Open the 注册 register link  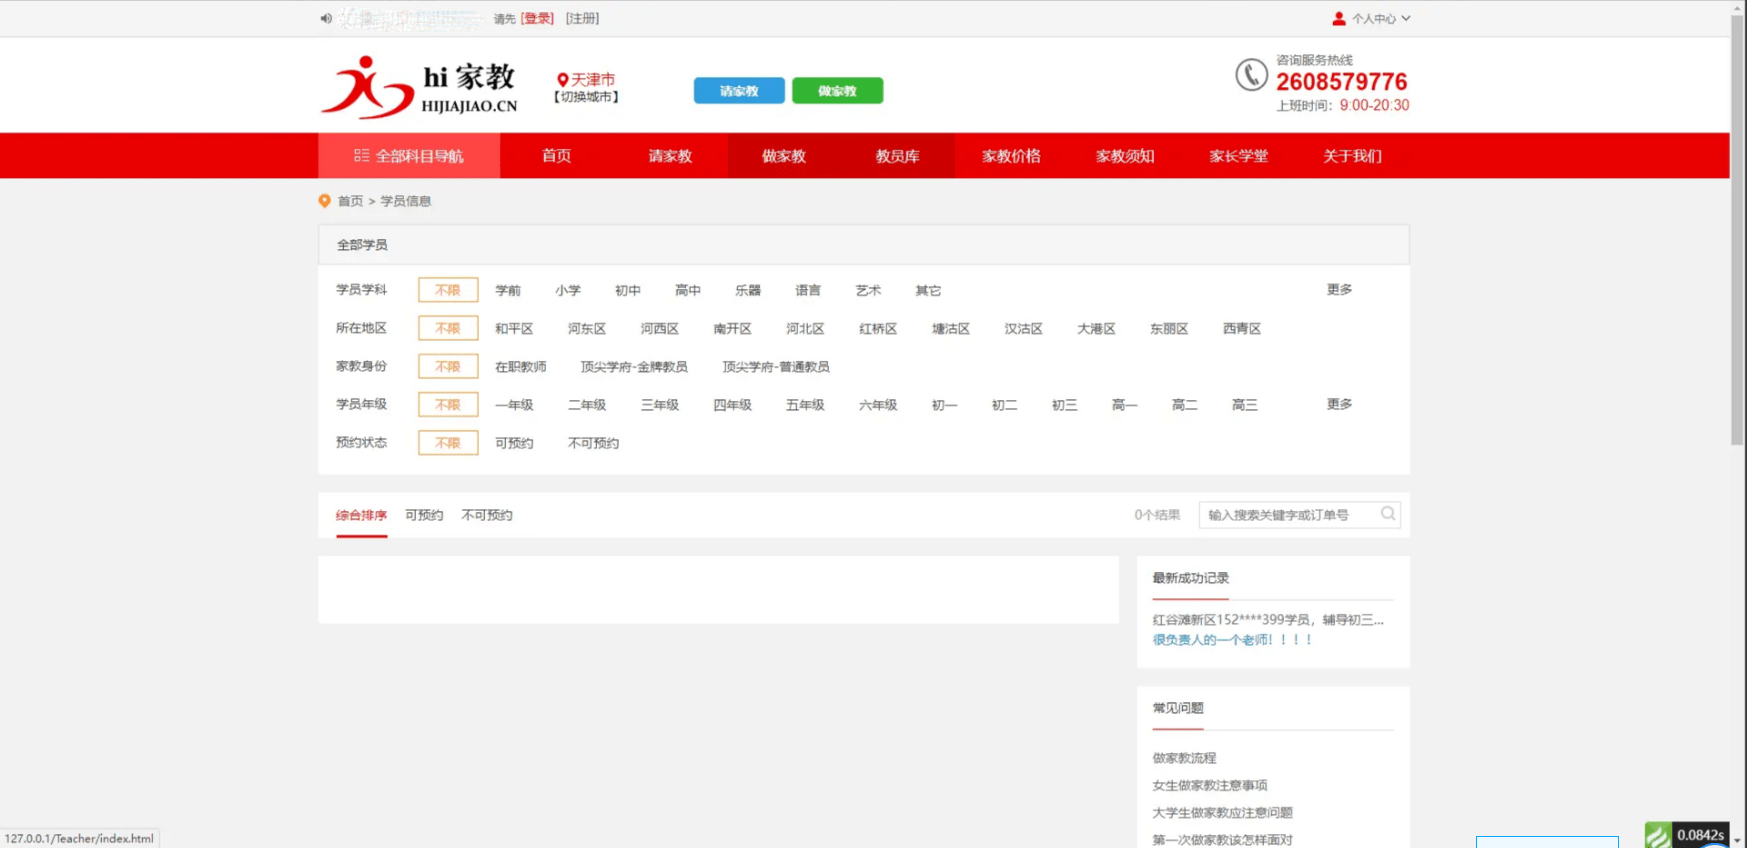tap(582, 18)
